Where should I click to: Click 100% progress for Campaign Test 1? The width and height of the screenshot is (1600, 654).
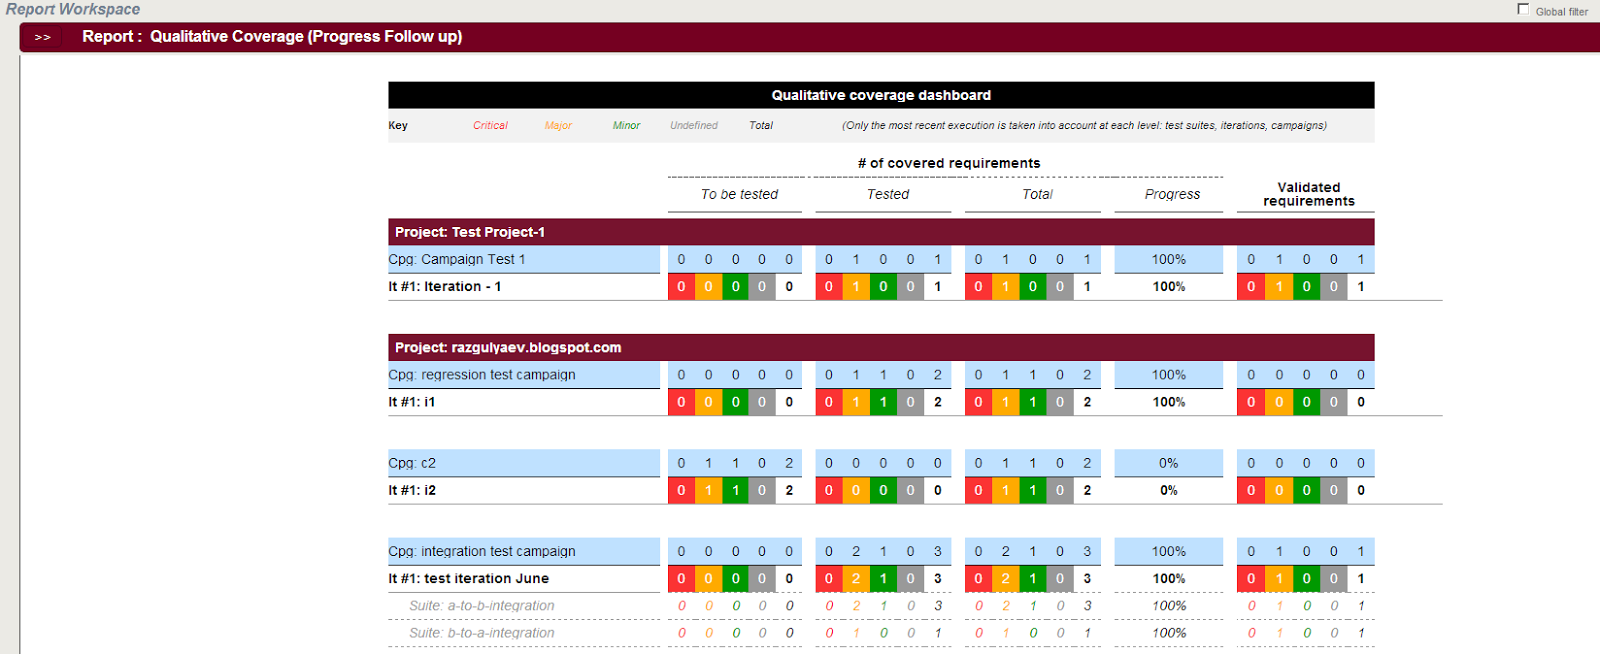pos(1168,259)
